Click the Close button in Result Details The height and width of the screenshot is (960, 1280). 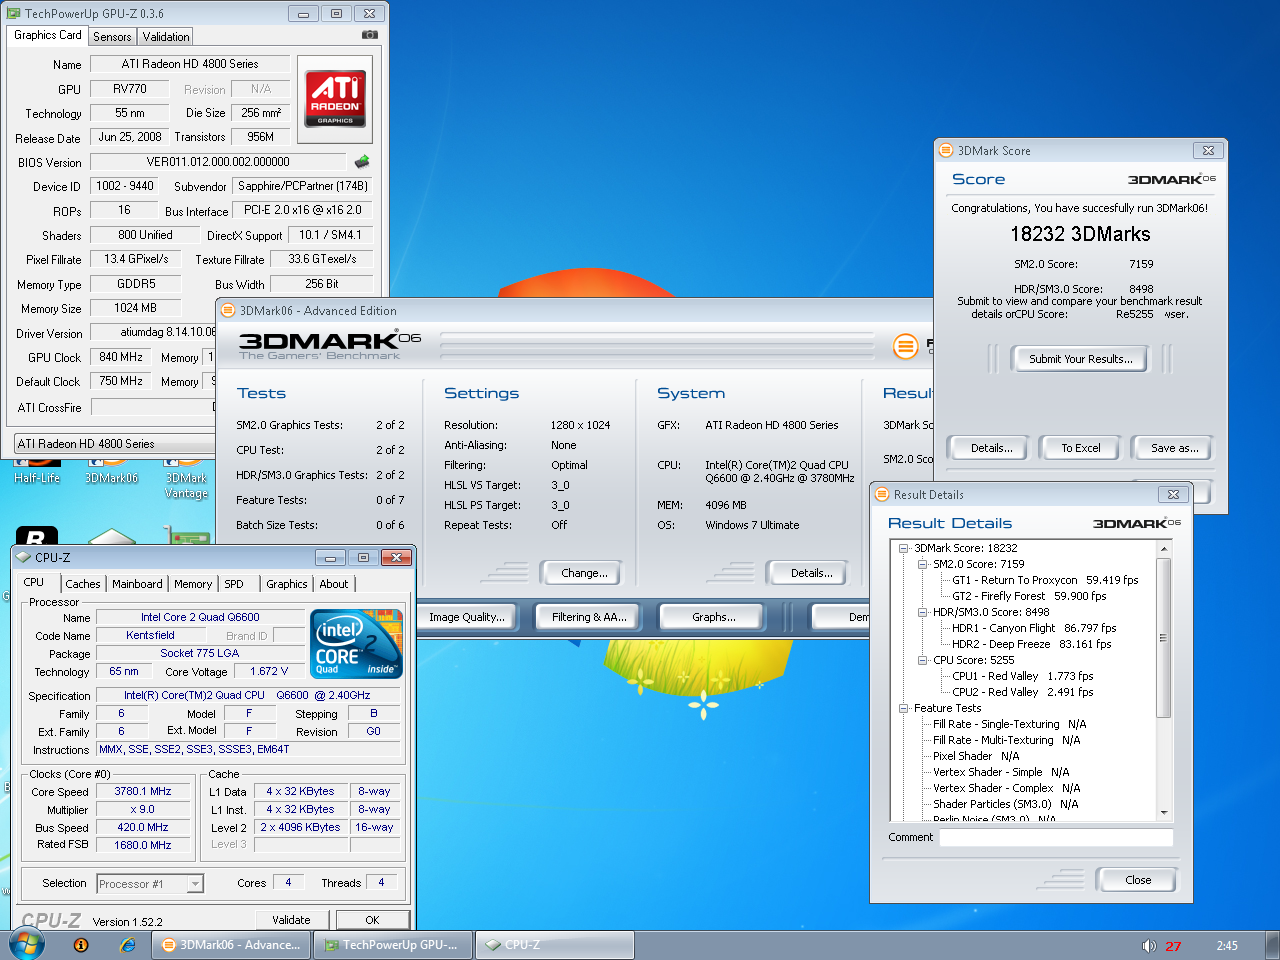pos(1138,880)
